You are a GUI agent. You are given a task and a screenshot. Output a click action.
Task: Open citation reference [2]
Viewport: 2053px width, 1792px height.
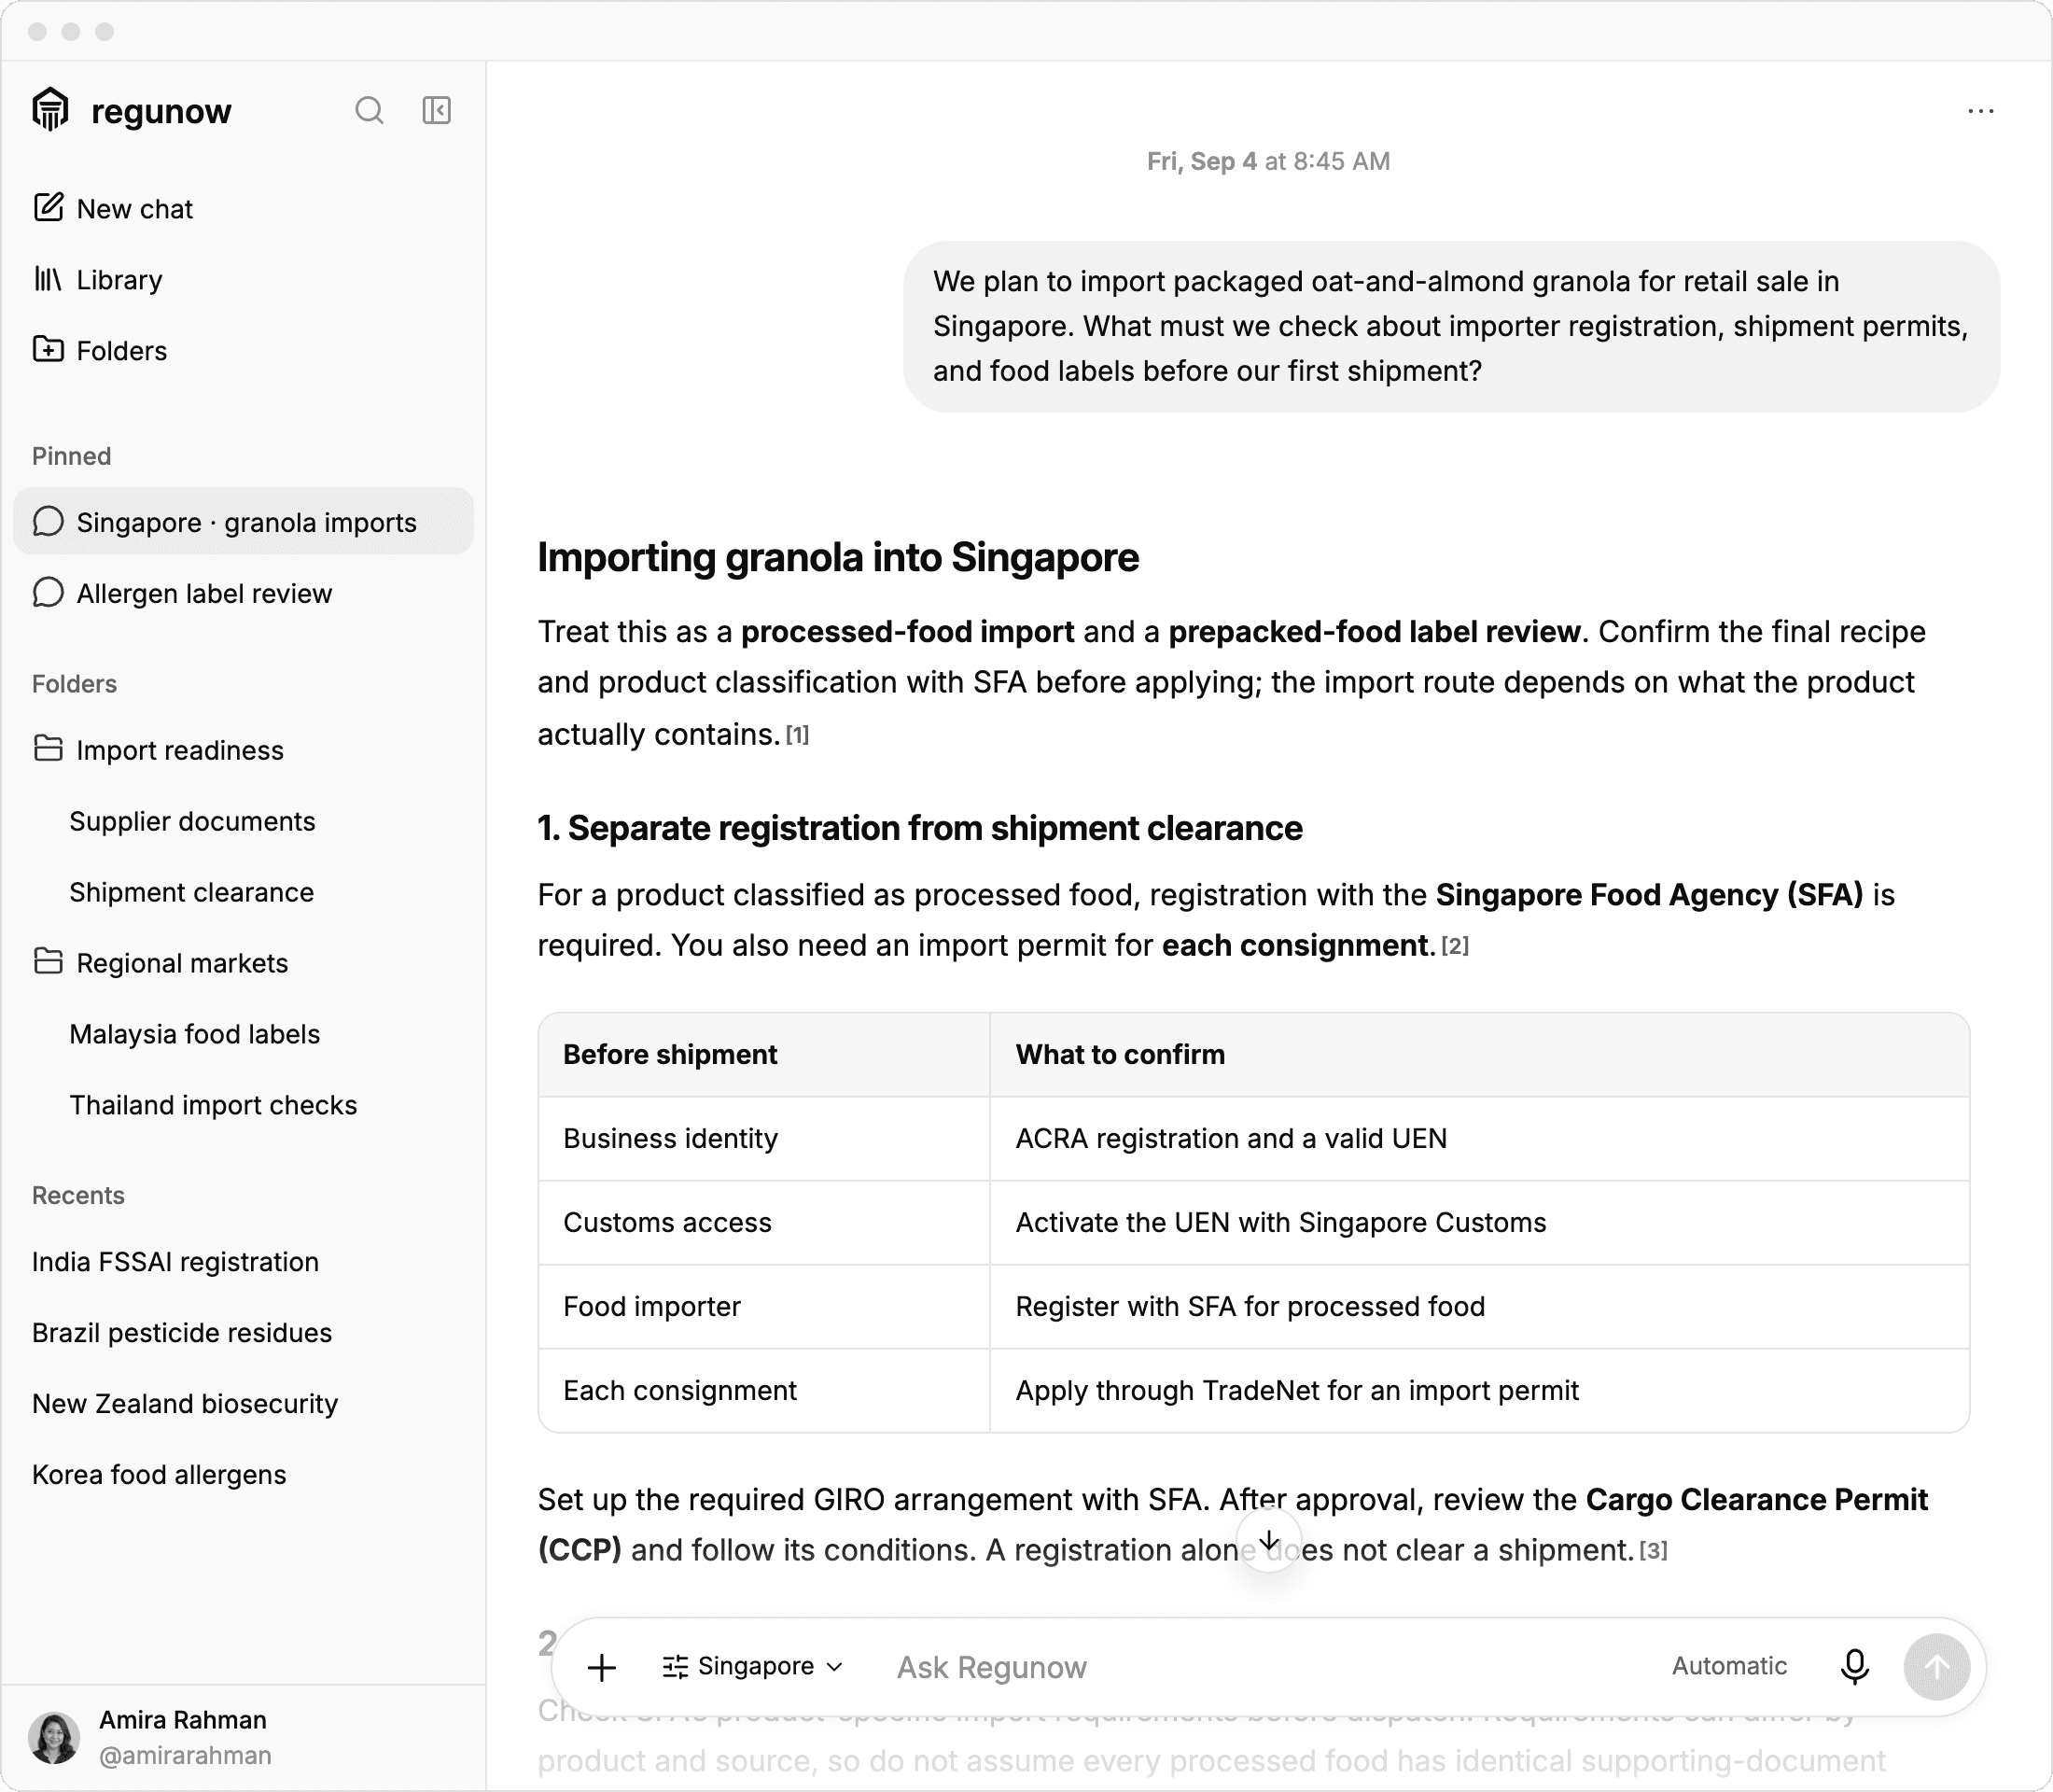[x=1455, y=946]
